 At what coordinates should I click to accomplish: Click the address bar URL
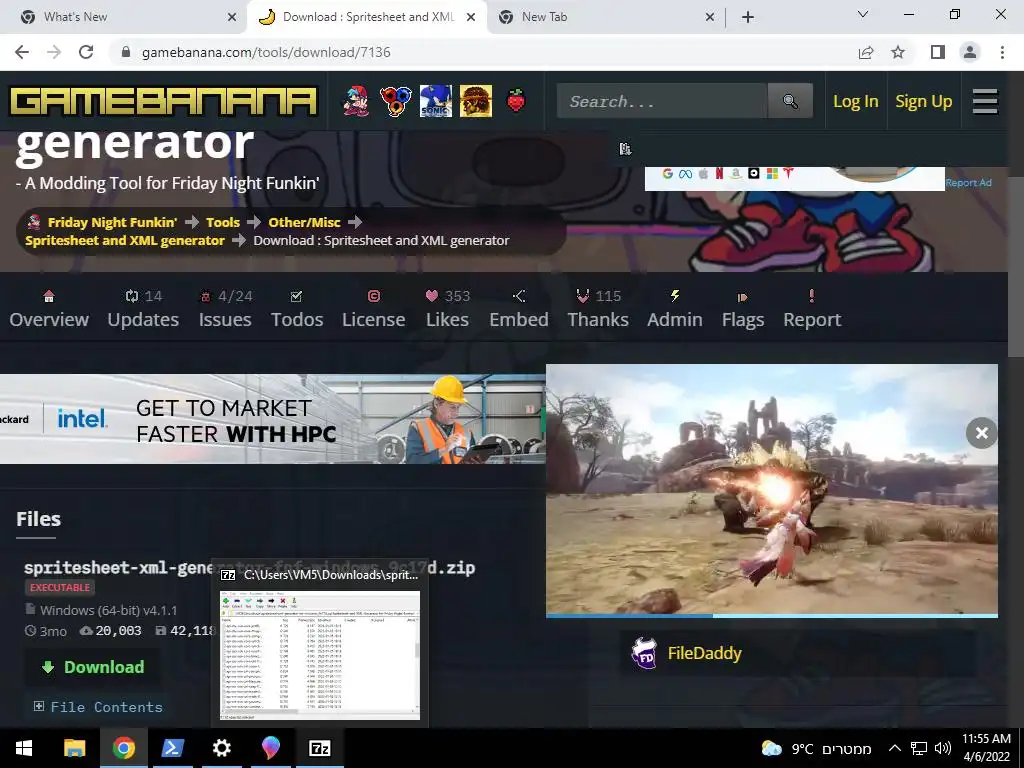coord(266,52)
